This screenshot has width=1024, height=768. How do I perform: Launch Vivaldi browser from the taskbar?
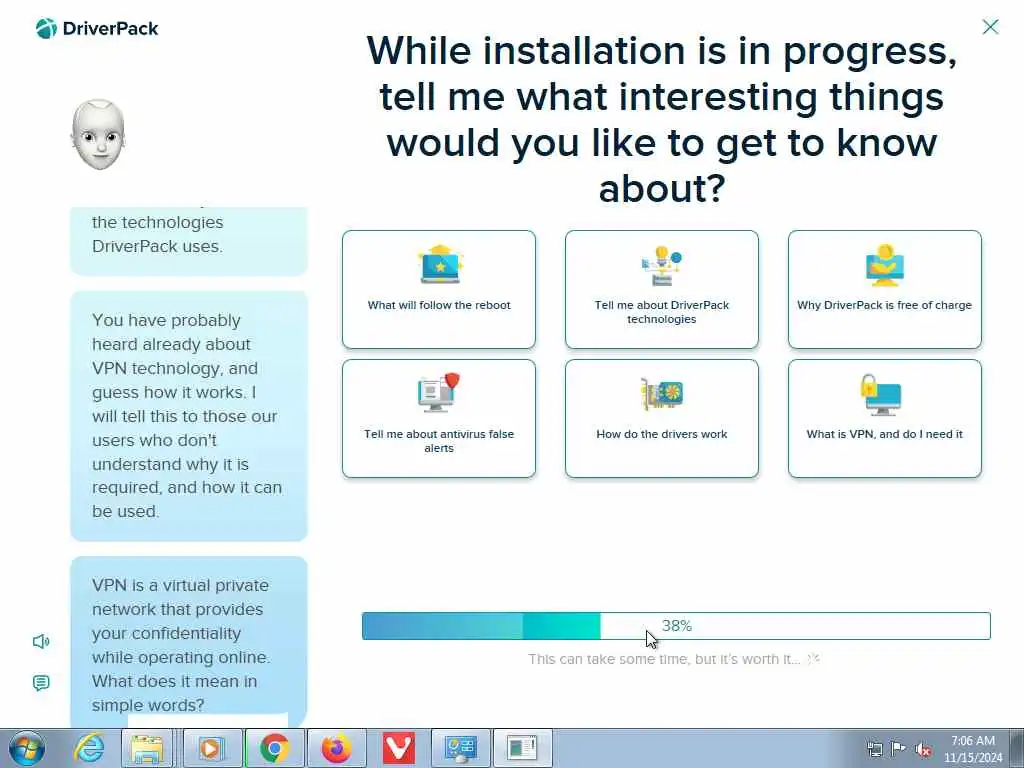[398, 748]
